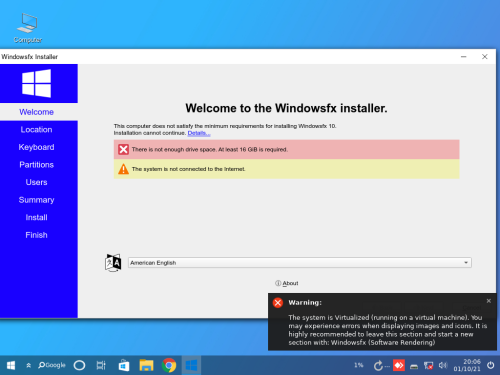Click the language translation icon

coord(113,263)
